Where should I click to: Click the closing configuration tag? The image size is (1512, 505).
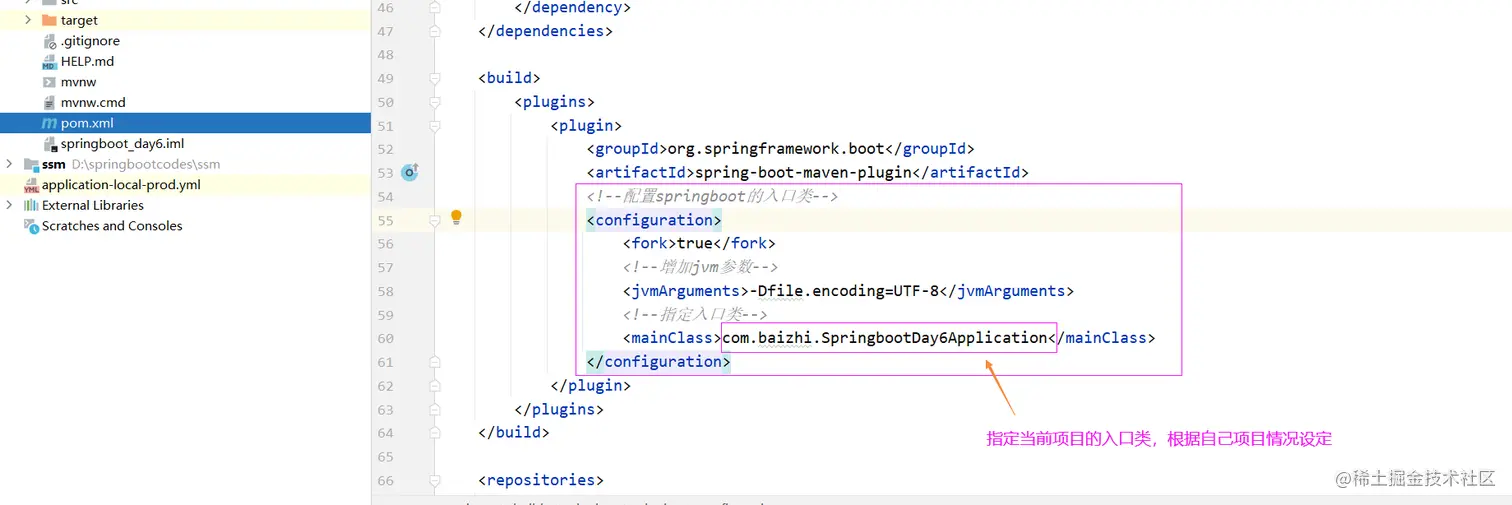(x=659, y=362)
